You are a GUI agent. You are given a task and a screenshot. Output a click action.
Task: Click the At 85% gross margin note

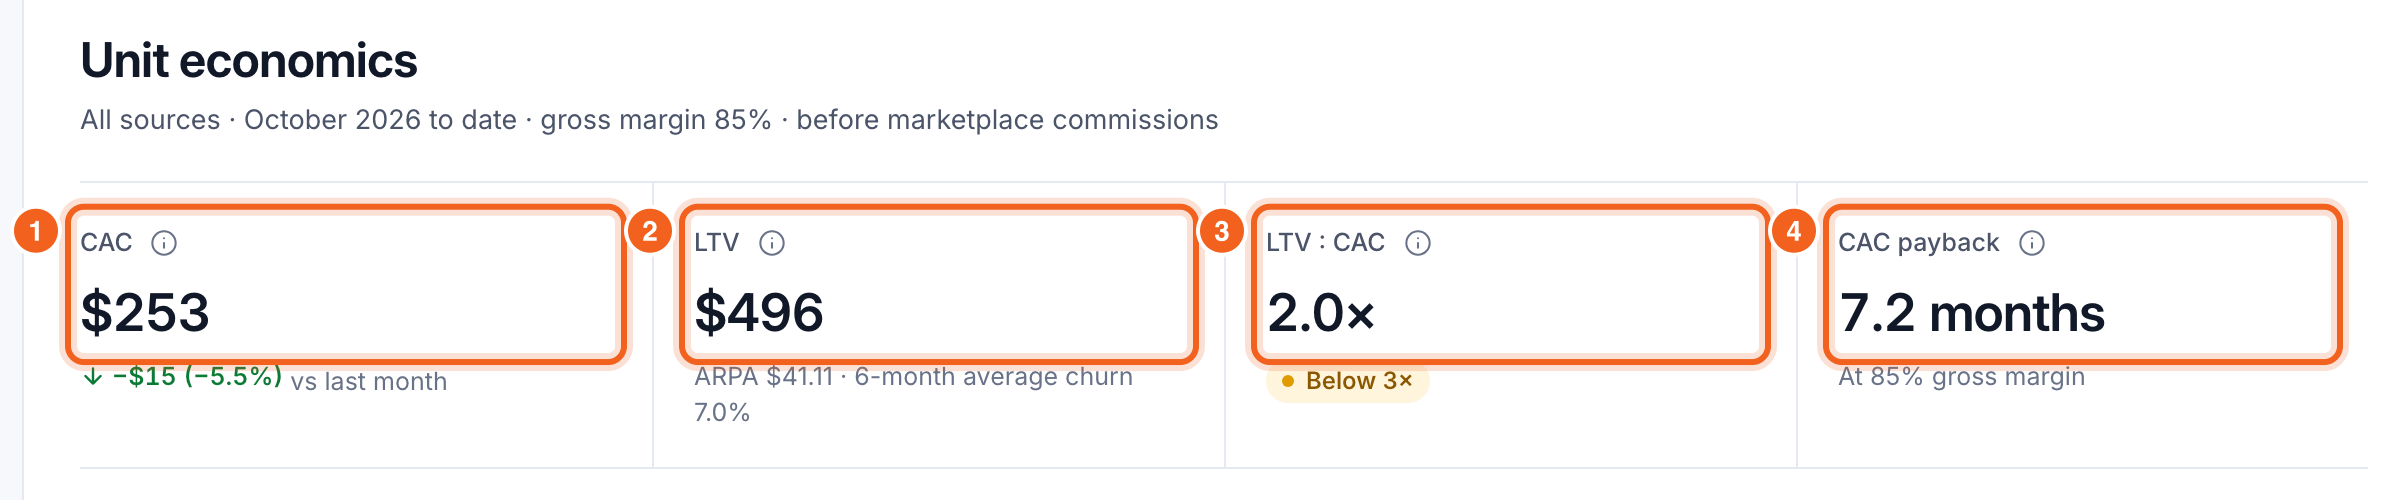[x=1962, y=377]
